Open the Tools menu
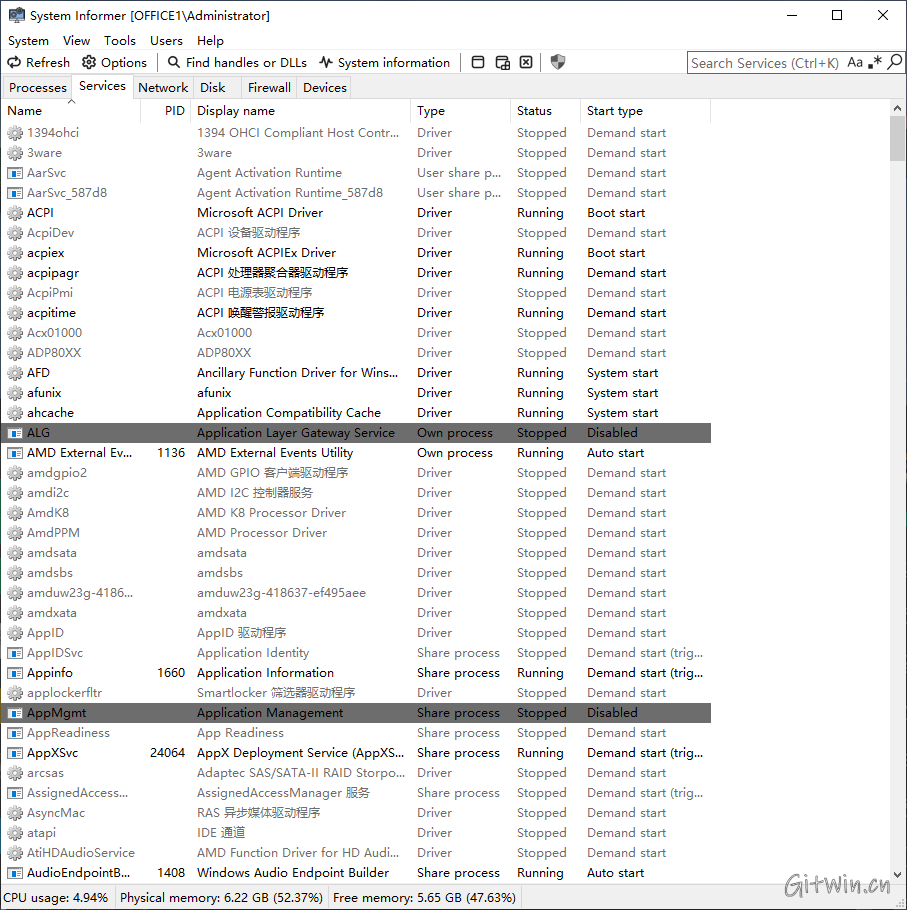907x910 pixels. tap(120, 41)
